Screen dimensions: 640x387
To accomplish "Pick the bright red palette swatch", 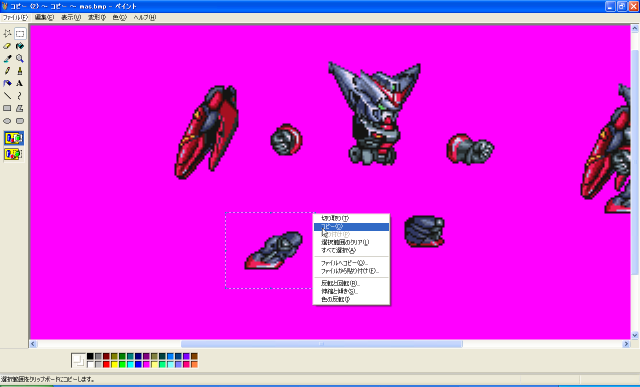I will click(106, 364).
